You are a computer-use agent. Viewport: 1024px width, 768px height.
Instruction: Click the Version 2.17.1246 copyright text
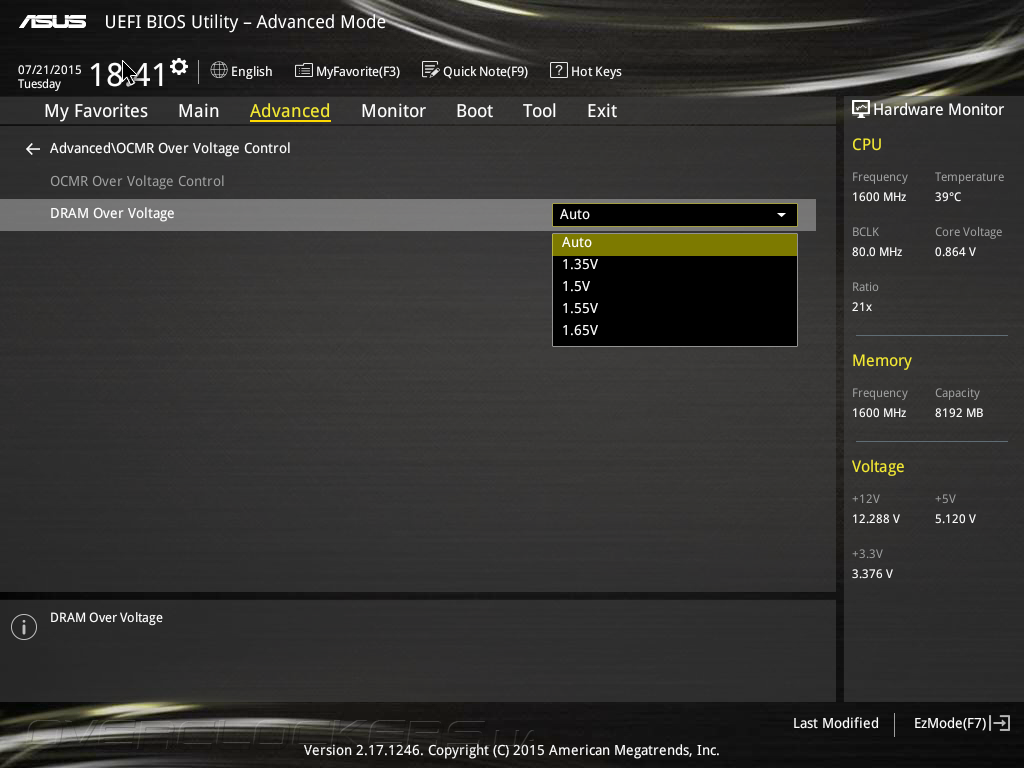511,750
